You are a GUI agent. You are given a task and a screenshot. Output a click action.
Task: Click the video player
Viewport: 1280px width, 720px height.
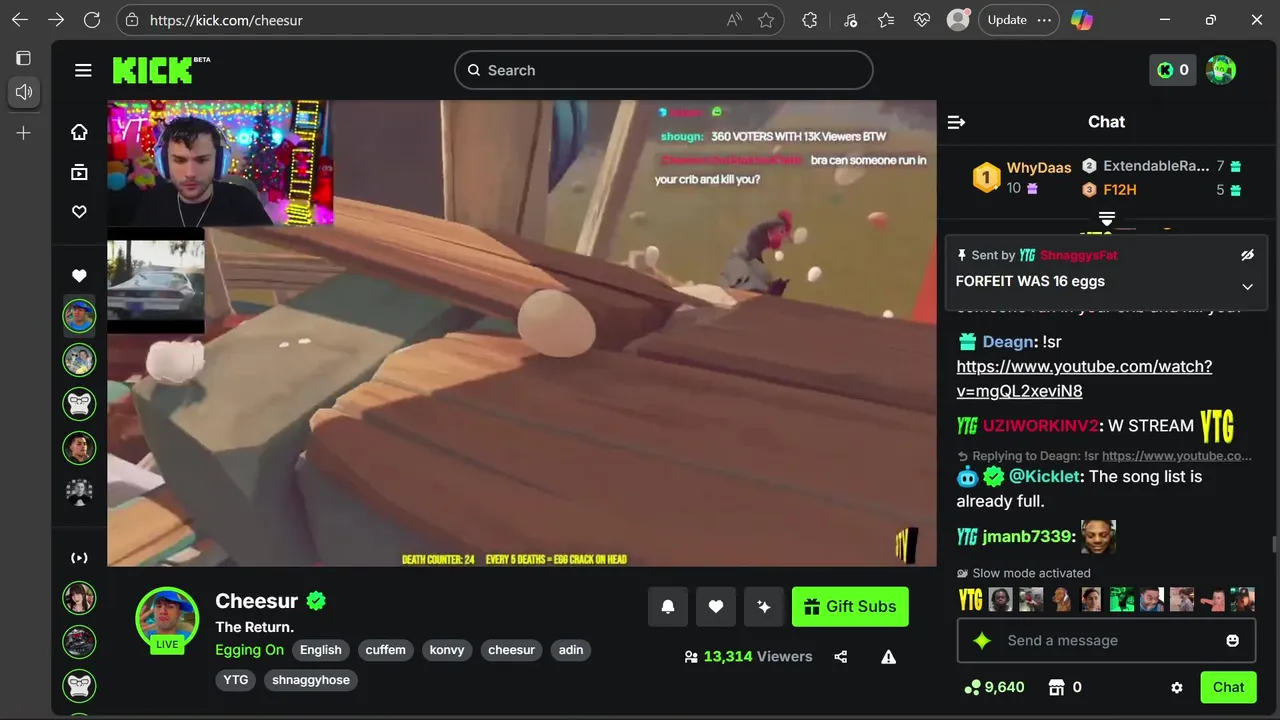pos(522,333)
